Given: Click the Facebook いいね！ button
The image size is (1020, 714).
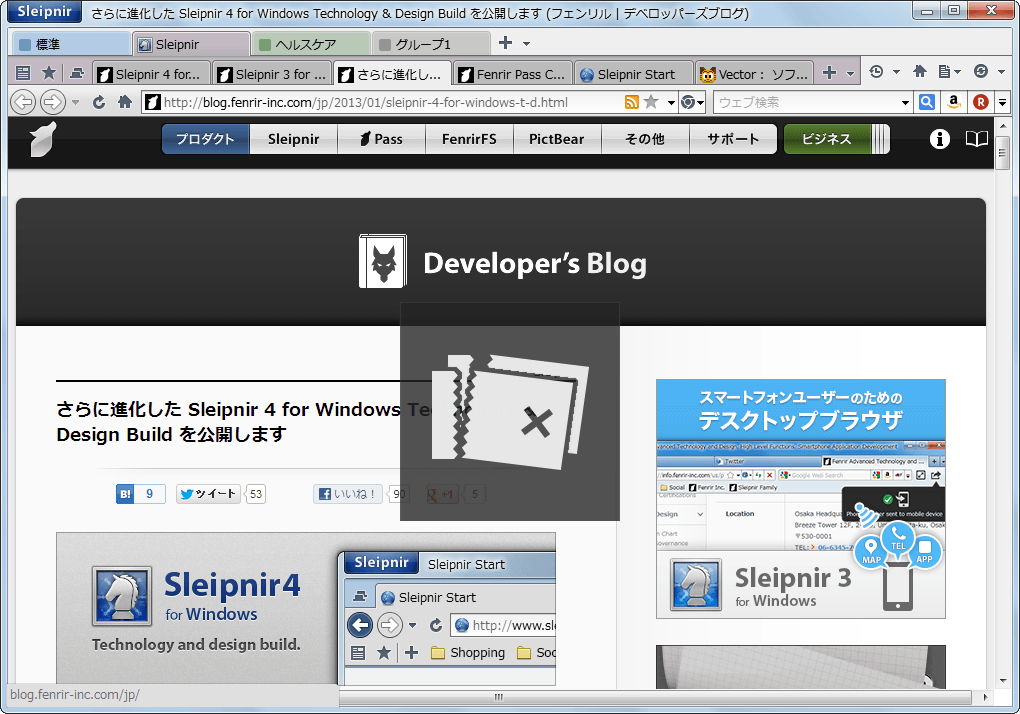Looking at the screenshot, I should [347, 494].
